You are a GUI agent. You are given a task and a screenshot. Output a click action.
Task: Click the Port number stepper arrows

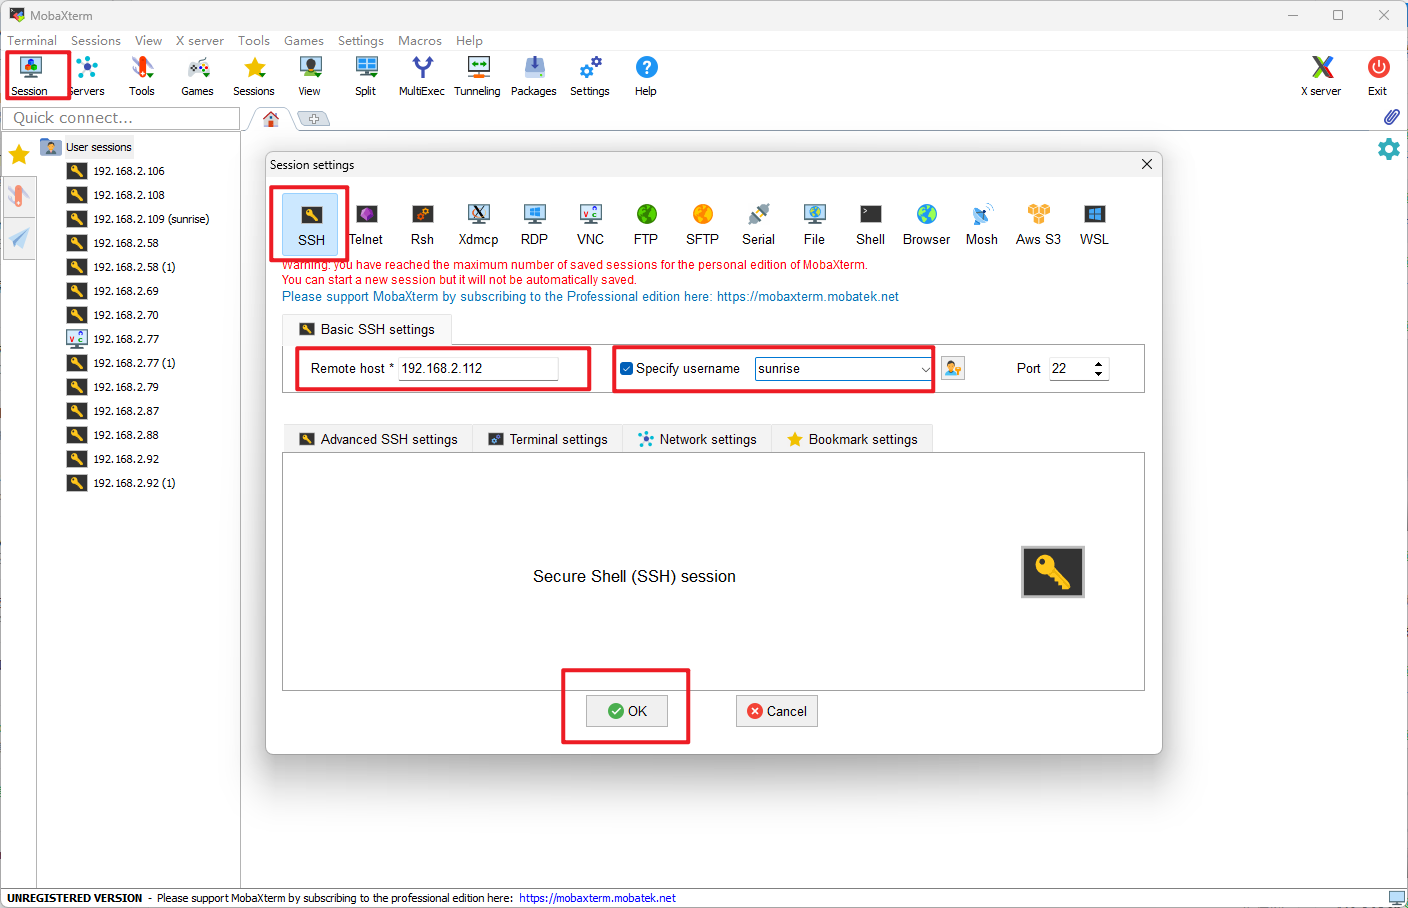click(x=1098, y=369)
